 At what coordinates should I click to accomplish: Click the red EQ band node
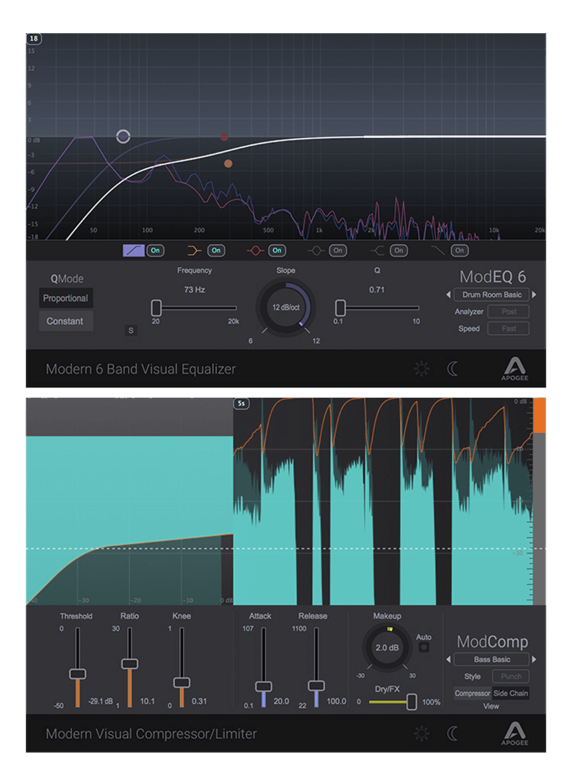pyautogui.click(x=224, y=137)
